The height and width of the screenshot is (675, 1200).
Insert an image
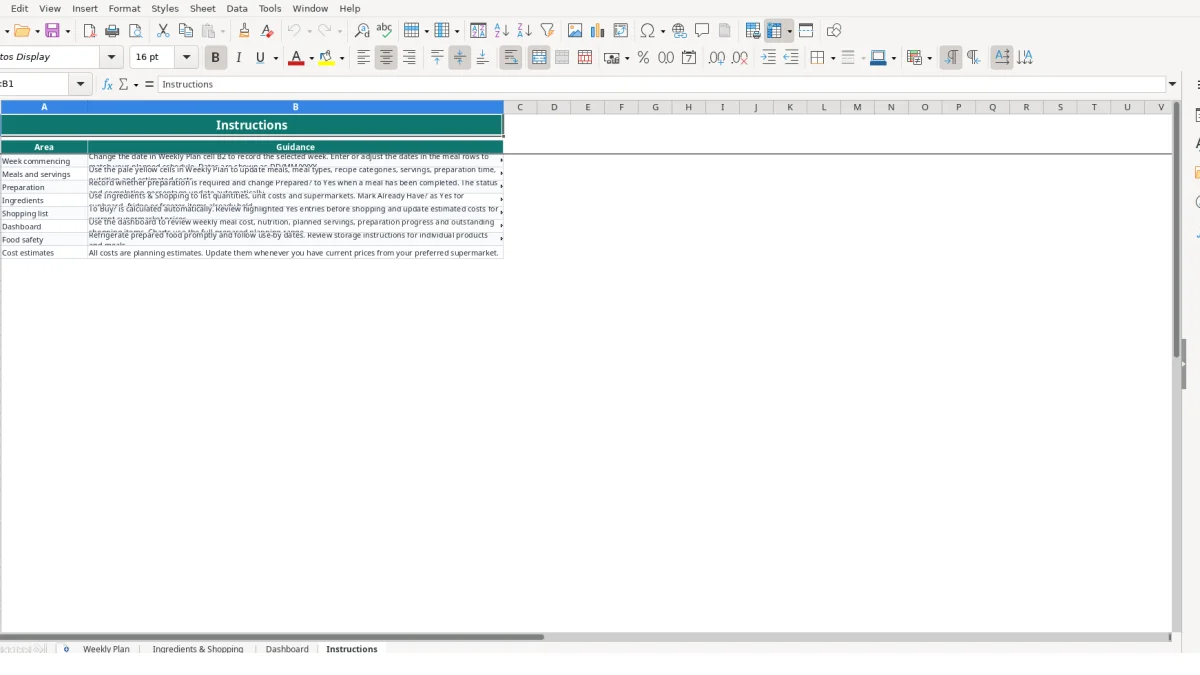(575, 31)
